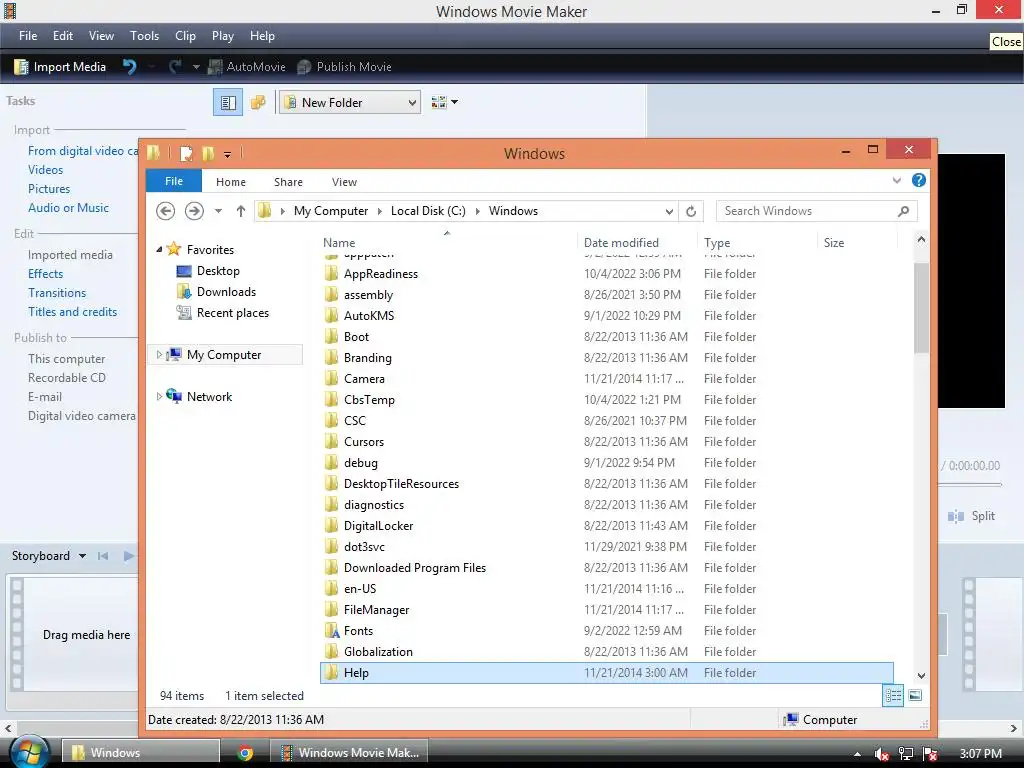Open the Play menu in Movie Maker
Image resolution: width=1024 pixels, height=768 pixels.
223,36
